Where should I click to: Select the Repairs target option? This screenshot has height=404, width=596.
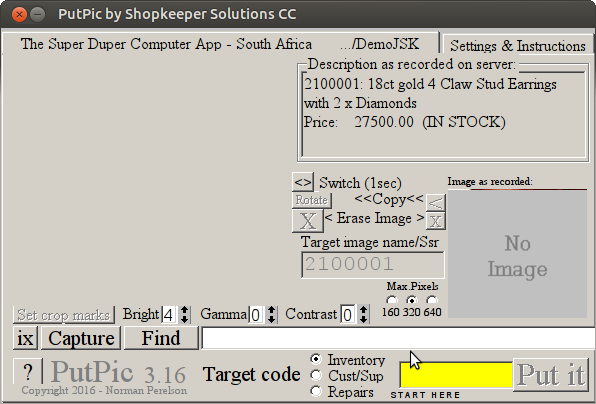click(316, 391)
